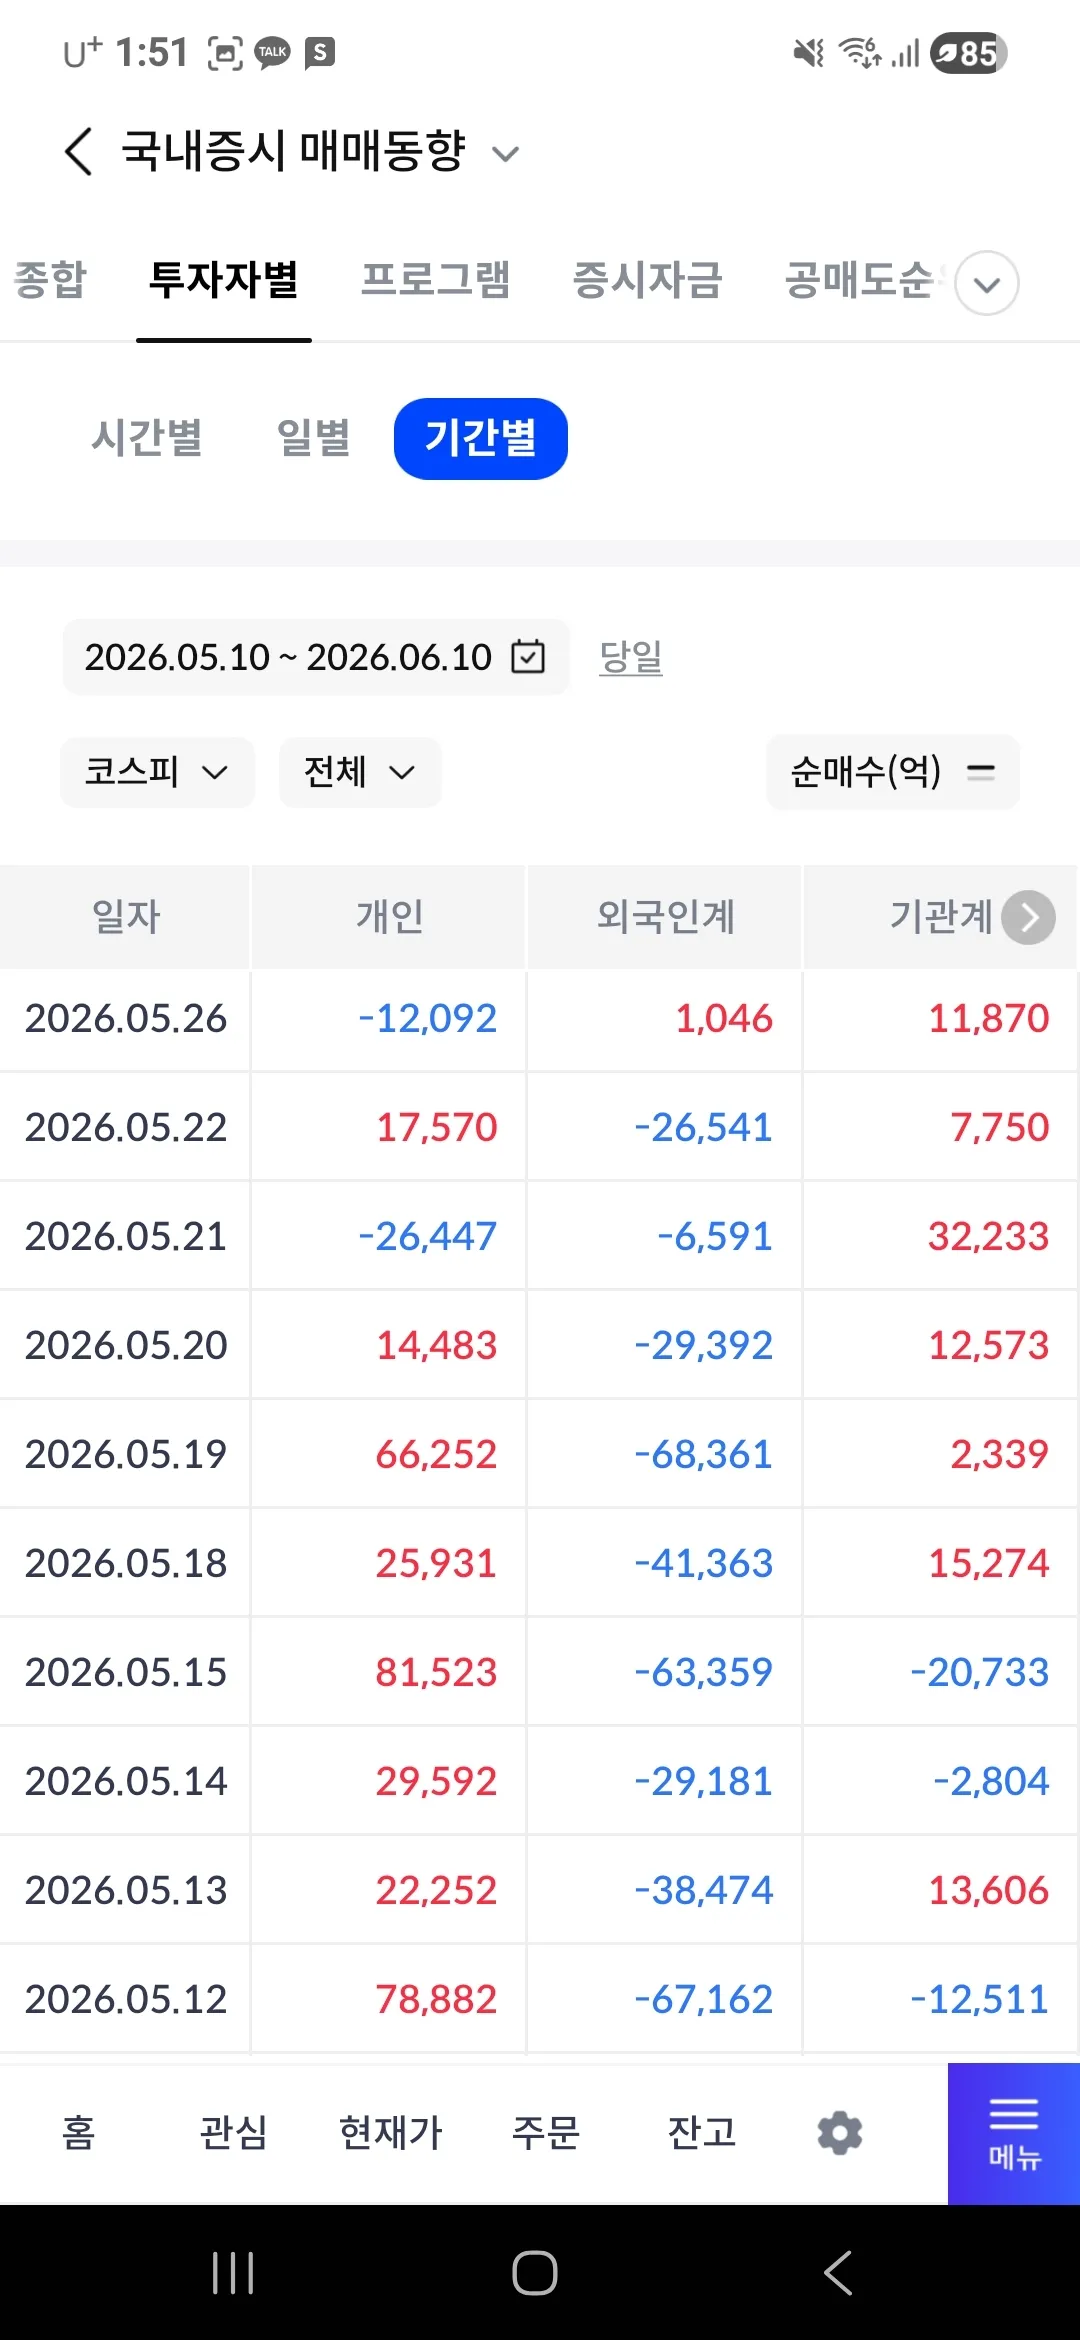Switch to 프로그램 tab

pos(436,280)
